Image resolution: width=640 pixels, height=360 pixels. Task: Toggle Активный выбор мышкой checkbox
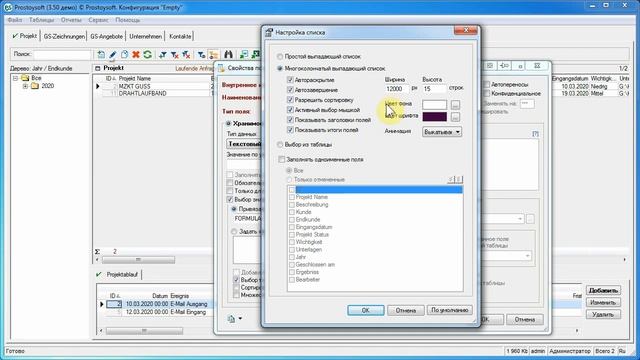[x=290, y=110]
